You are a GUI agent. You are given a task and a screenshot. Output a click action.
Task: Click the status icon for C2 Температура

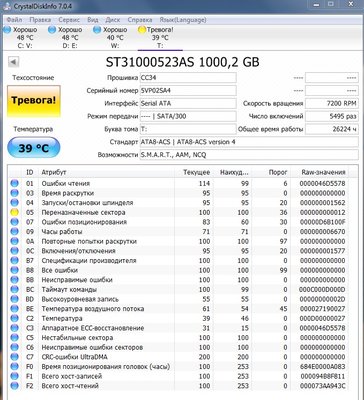[14, 319]
